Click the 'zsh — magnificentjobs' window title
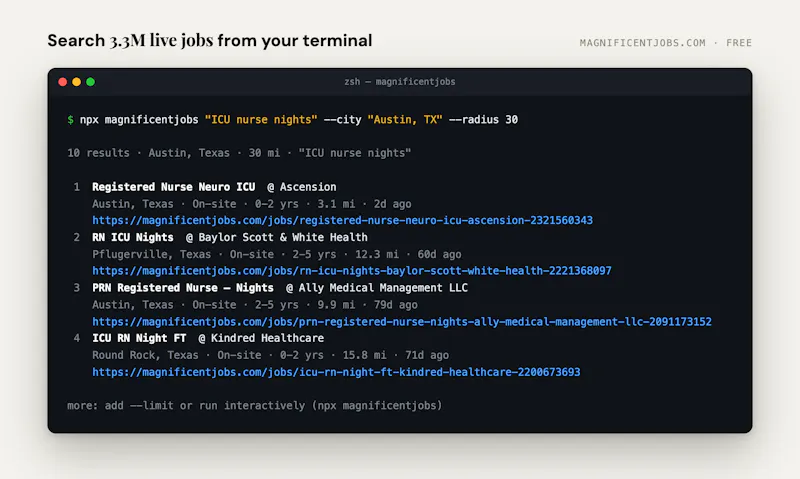 tap(399, 82)
